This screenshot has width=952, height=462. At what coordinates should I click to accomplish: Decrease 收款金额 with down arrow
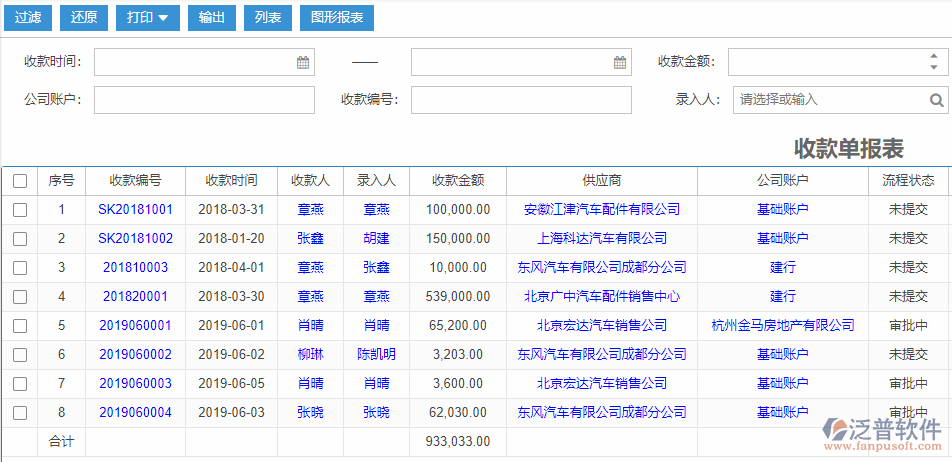933,68
